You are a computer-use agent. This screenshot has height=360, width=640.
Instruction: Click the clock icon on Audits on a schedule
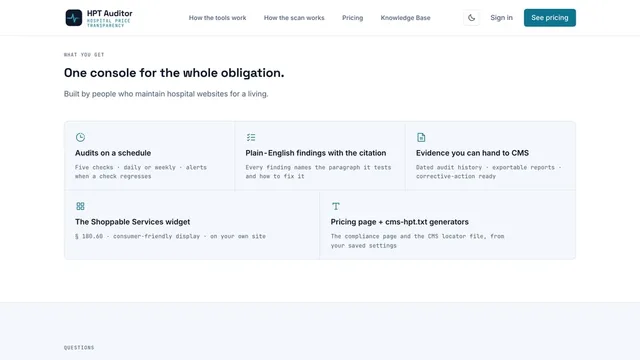80,137
